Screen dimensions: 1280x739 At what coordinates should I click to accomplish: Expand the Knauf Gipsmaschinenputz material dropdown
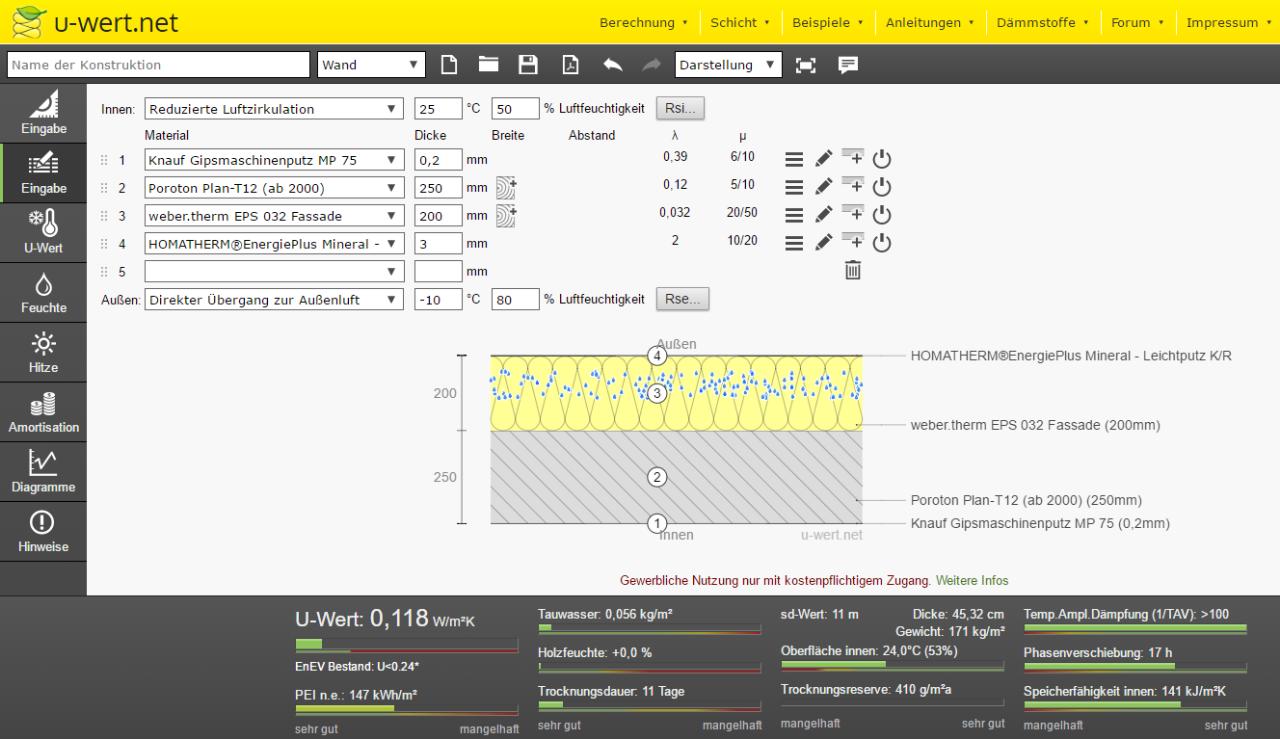coord(274,160)
